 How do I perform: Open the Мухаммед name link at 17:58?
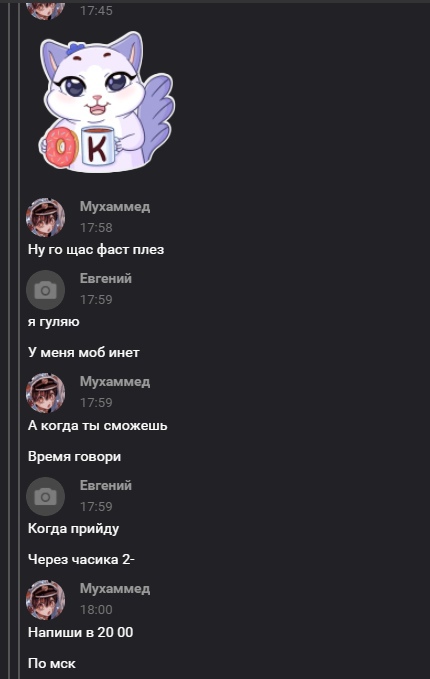[115, 207]
